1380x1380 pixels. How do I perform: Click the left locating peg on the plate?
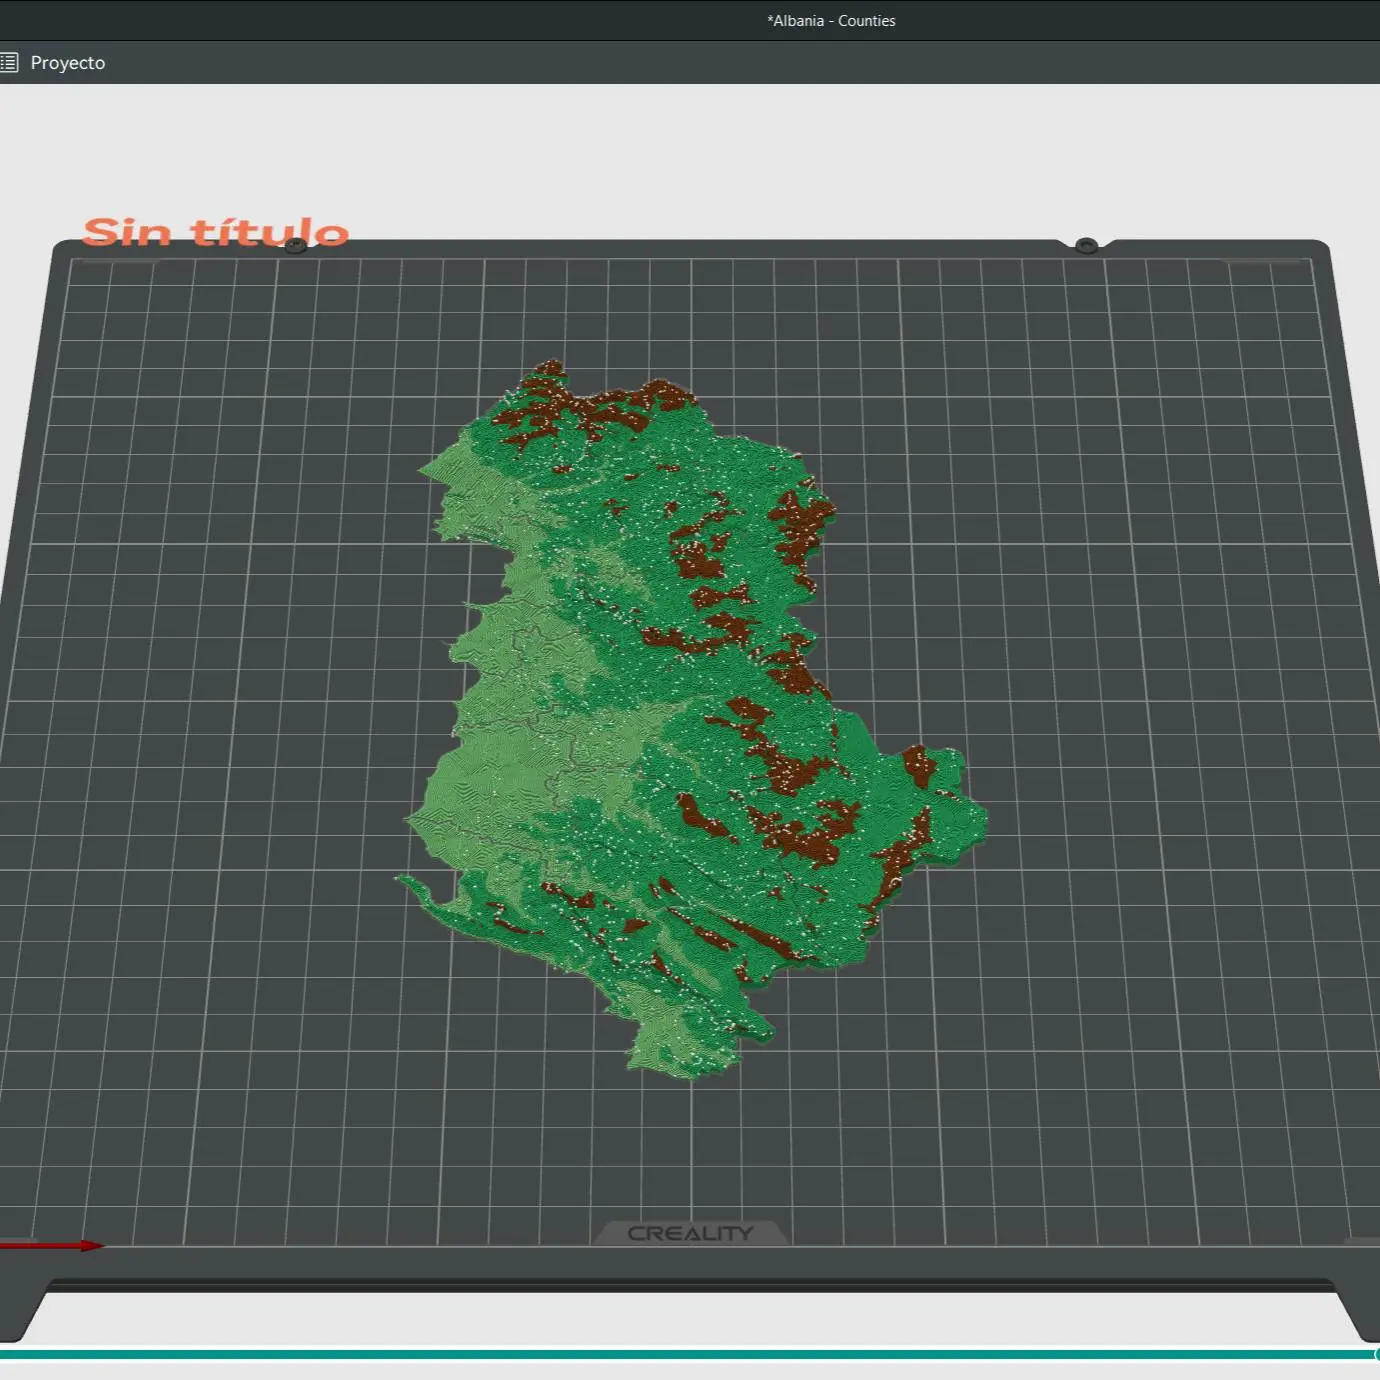coord(295,245)
